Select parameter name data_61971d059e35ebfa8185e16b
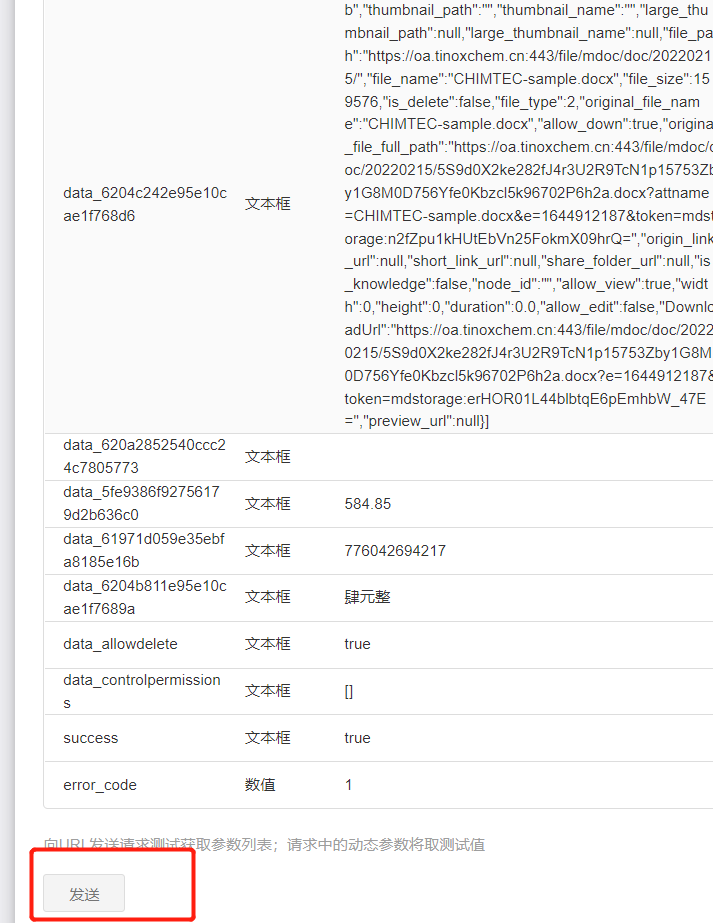 (144, 550)
